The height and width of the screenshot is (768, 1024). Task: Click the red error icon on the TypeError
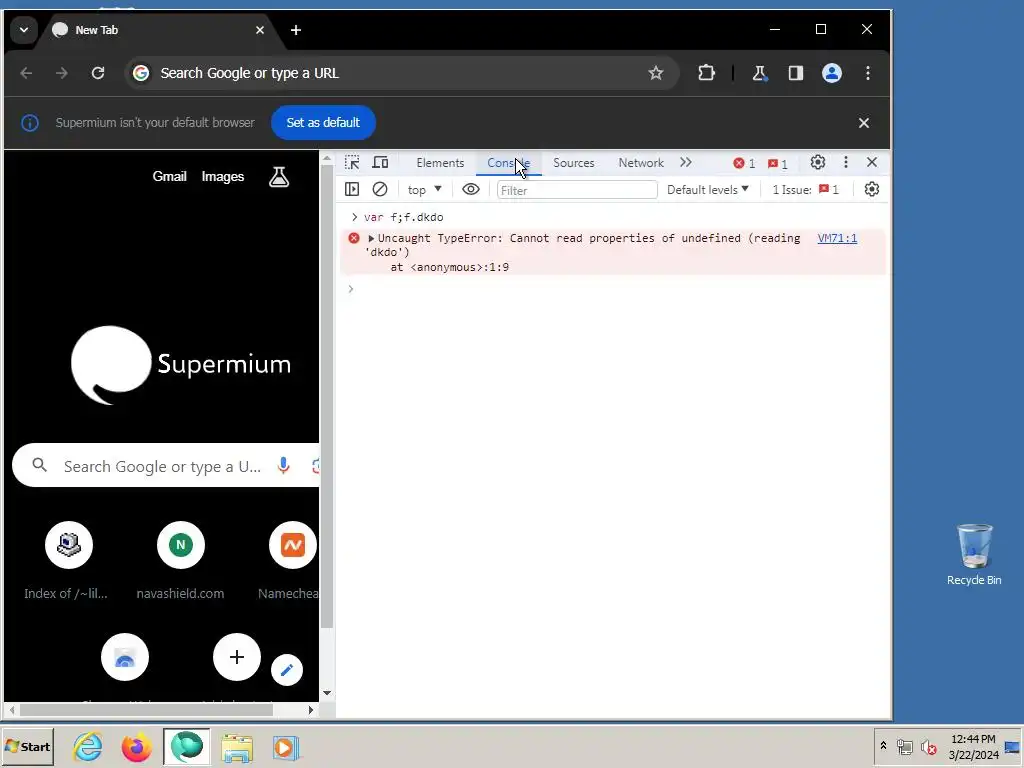coord(354,238)
